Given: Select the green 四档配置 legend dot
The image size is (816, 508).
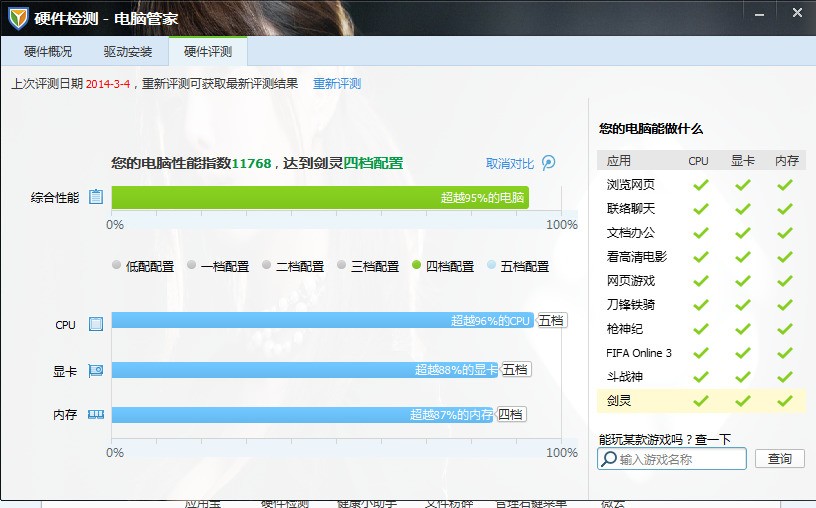Looking at the screenshot, I should point(416,264).
